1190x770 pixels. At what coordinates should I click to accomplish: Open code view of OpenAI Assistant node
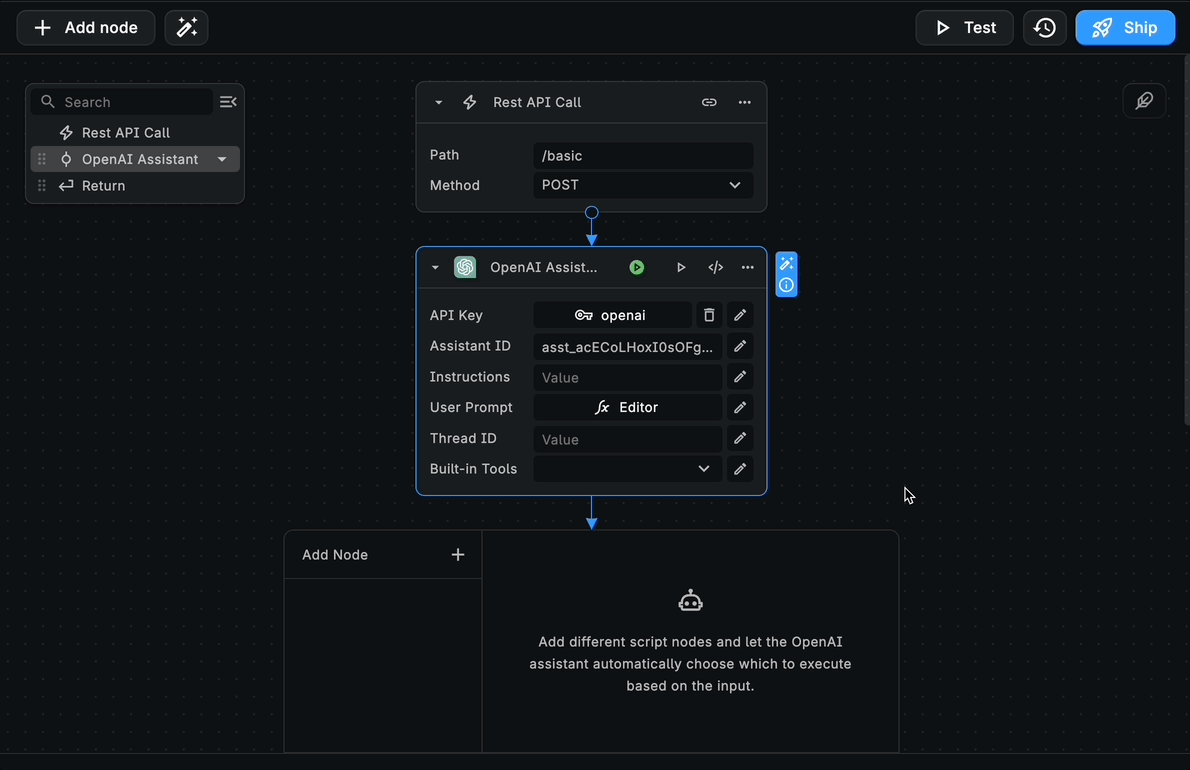click(x=716, y=267)
